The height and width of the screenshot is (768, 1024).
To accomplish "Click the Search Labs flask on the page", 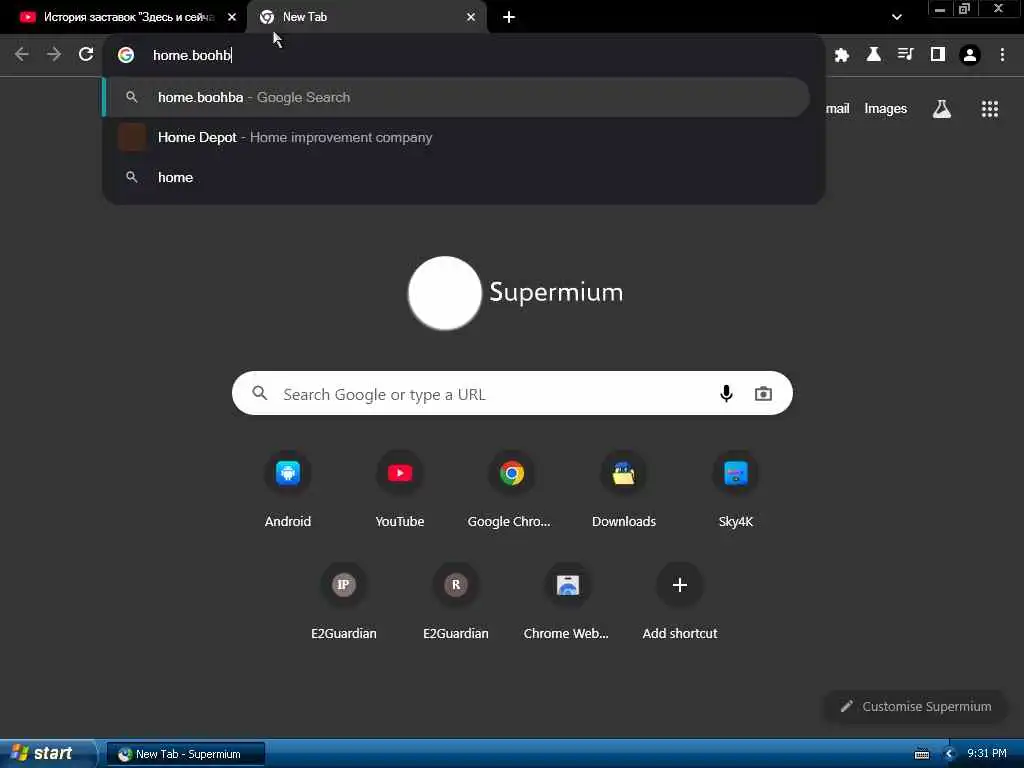I will (x=941, y=109).
